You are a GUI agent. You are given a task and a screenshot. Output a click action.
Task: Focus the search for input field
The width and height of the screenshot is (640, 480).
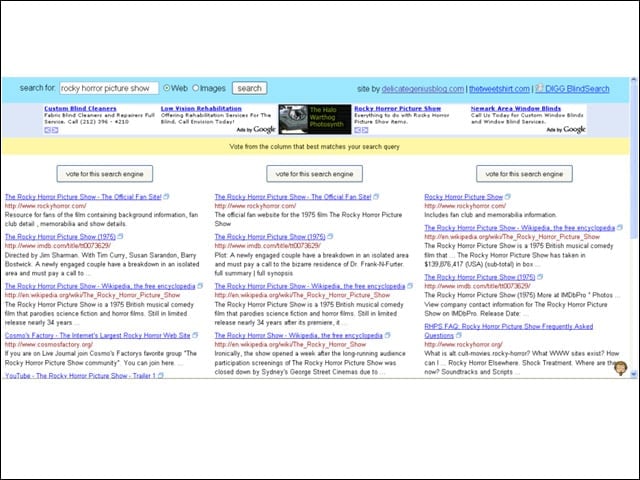(x=109, y=88)
